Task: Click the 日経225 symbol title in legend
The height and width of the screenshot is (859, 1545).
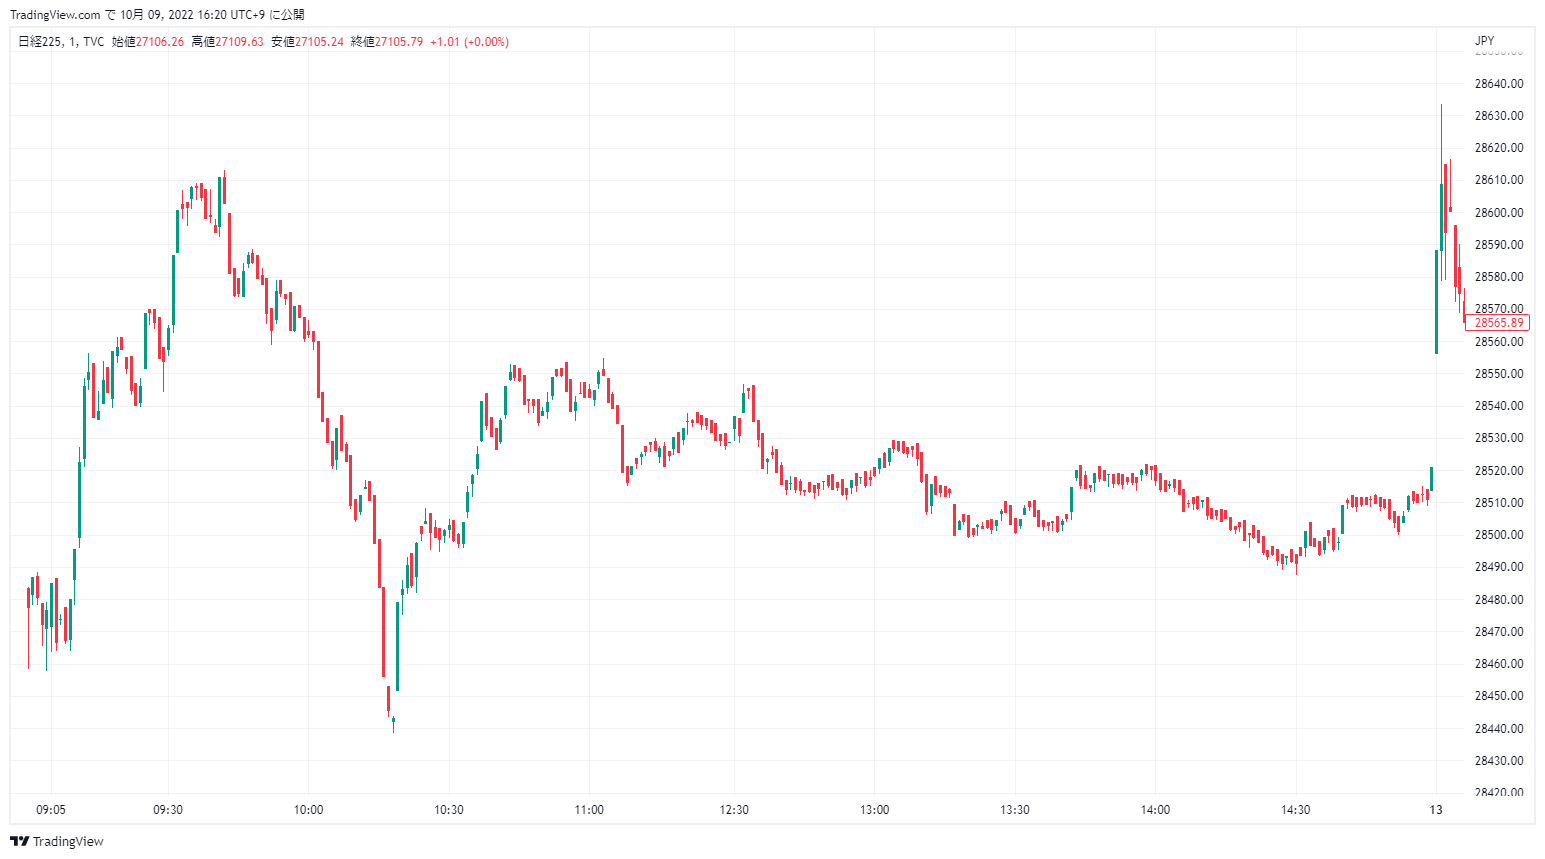Action: coord(40,42)
